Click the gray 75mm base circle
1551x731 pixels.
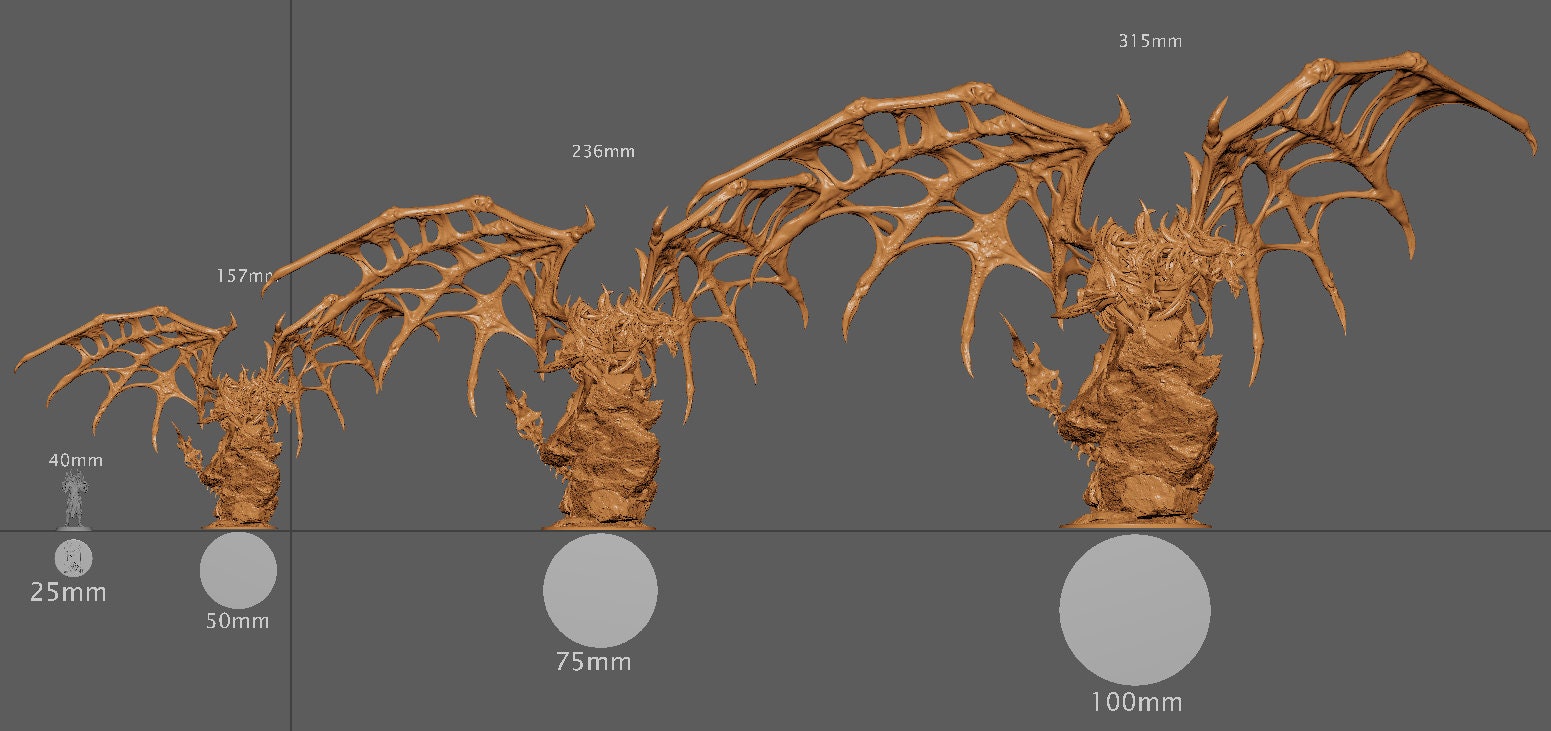[x=600, y=590]
